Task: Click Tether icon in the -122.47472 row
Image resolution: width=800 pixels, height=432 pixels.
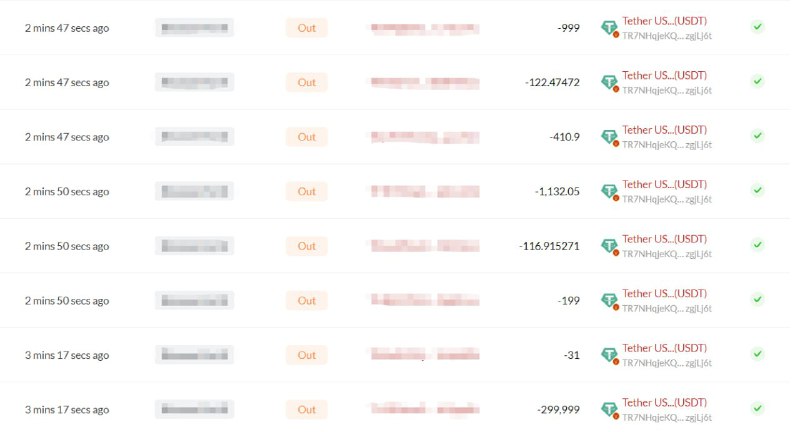Action: pos(609,83)
